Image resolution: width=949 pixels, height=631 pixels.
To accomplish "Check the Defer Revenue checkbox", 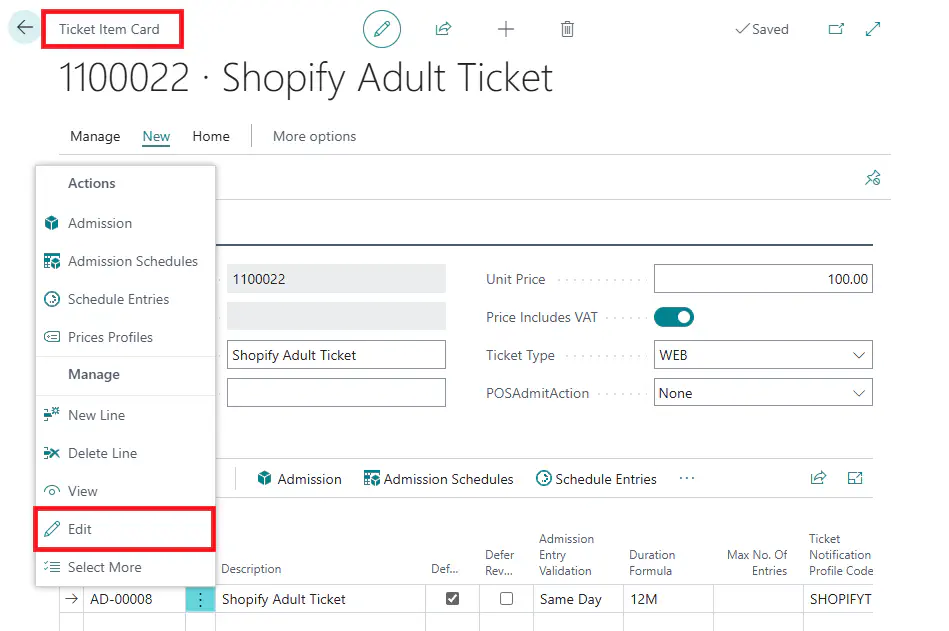I will [x=506, y=599].
